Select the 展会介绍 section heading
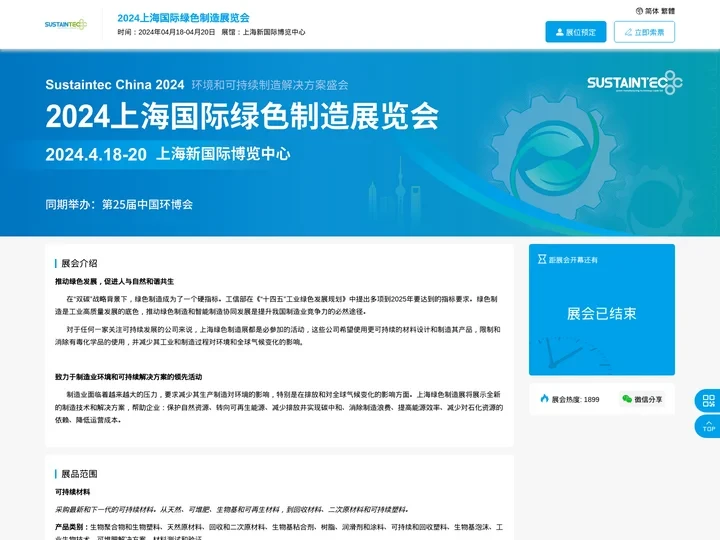 point(79,263)
